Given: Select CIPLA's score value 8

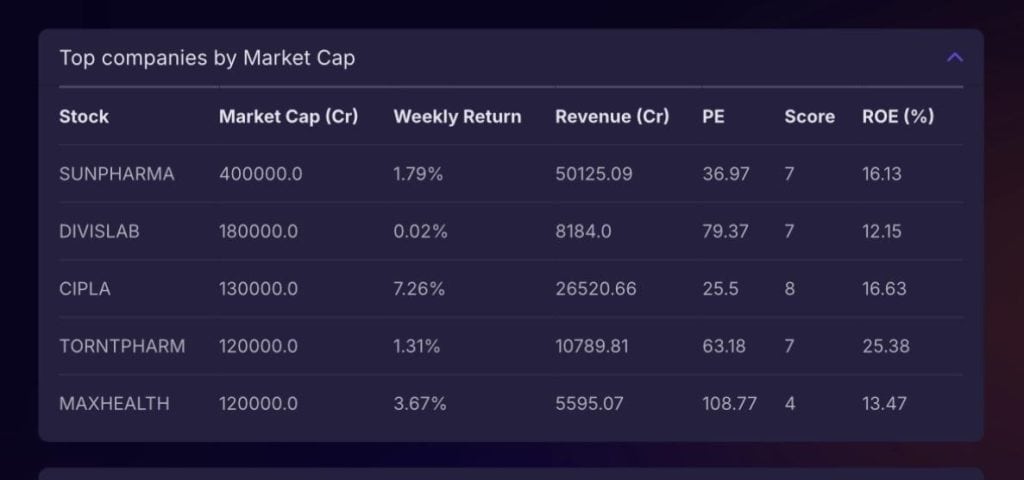Looking at the screenshot, I should coord(789,289).
